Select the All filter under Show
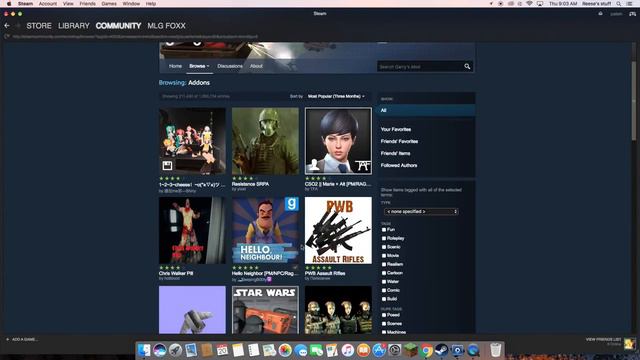The image size is (640, 360). coord(426,110)
